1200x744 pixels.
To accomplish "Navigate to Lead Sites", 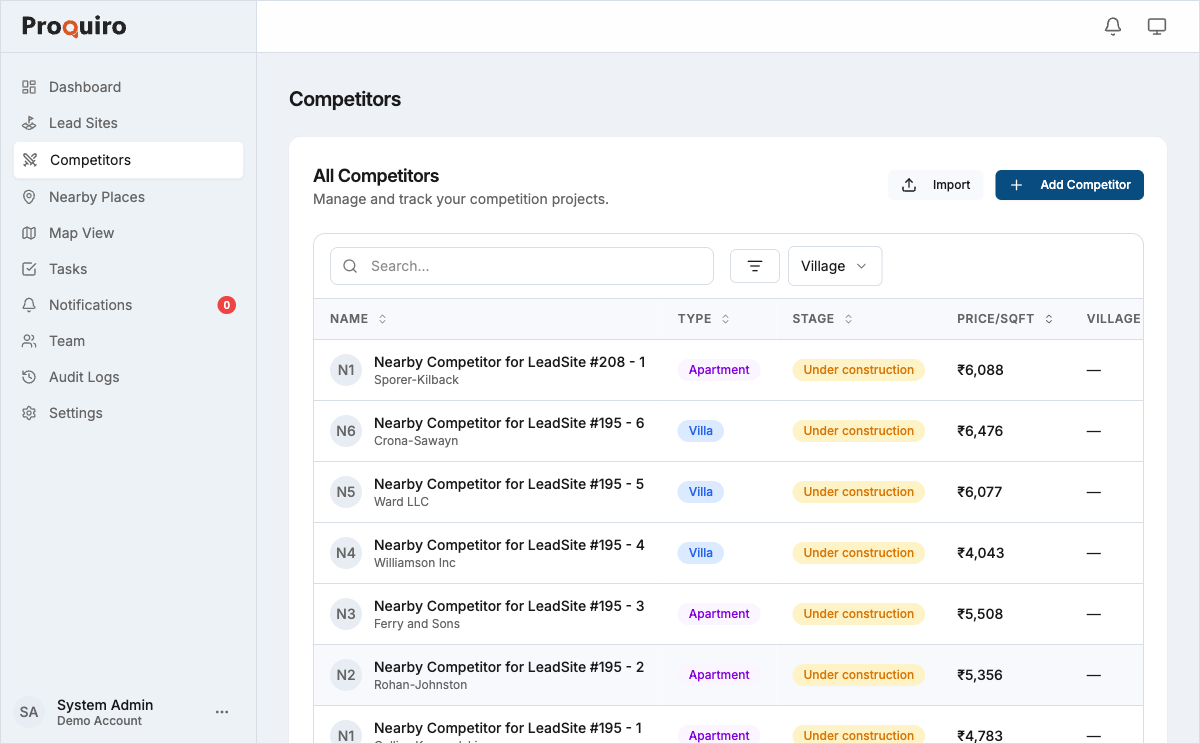I will tap(85, 123).
